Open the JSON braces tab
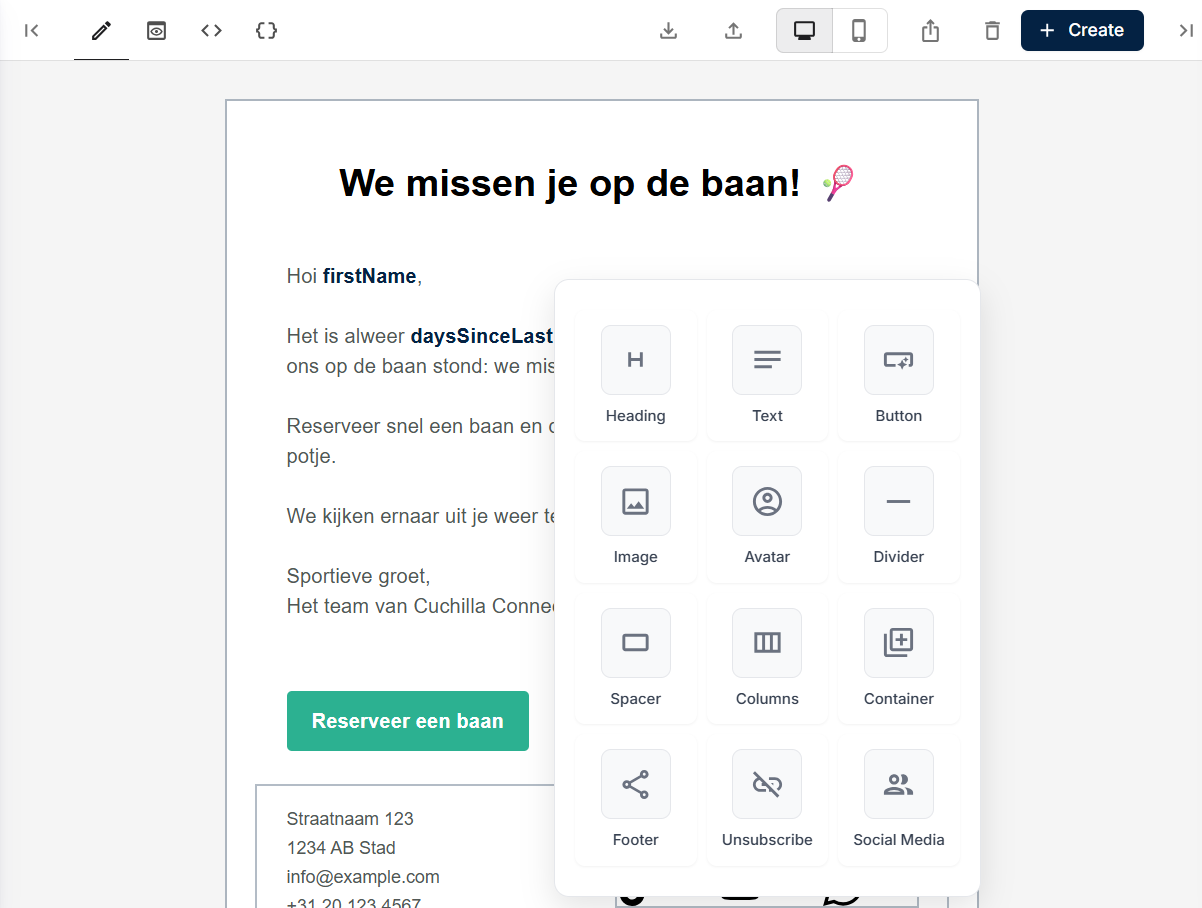Image resolution: width=1202 pixels, height=908 pixels. 266,31
